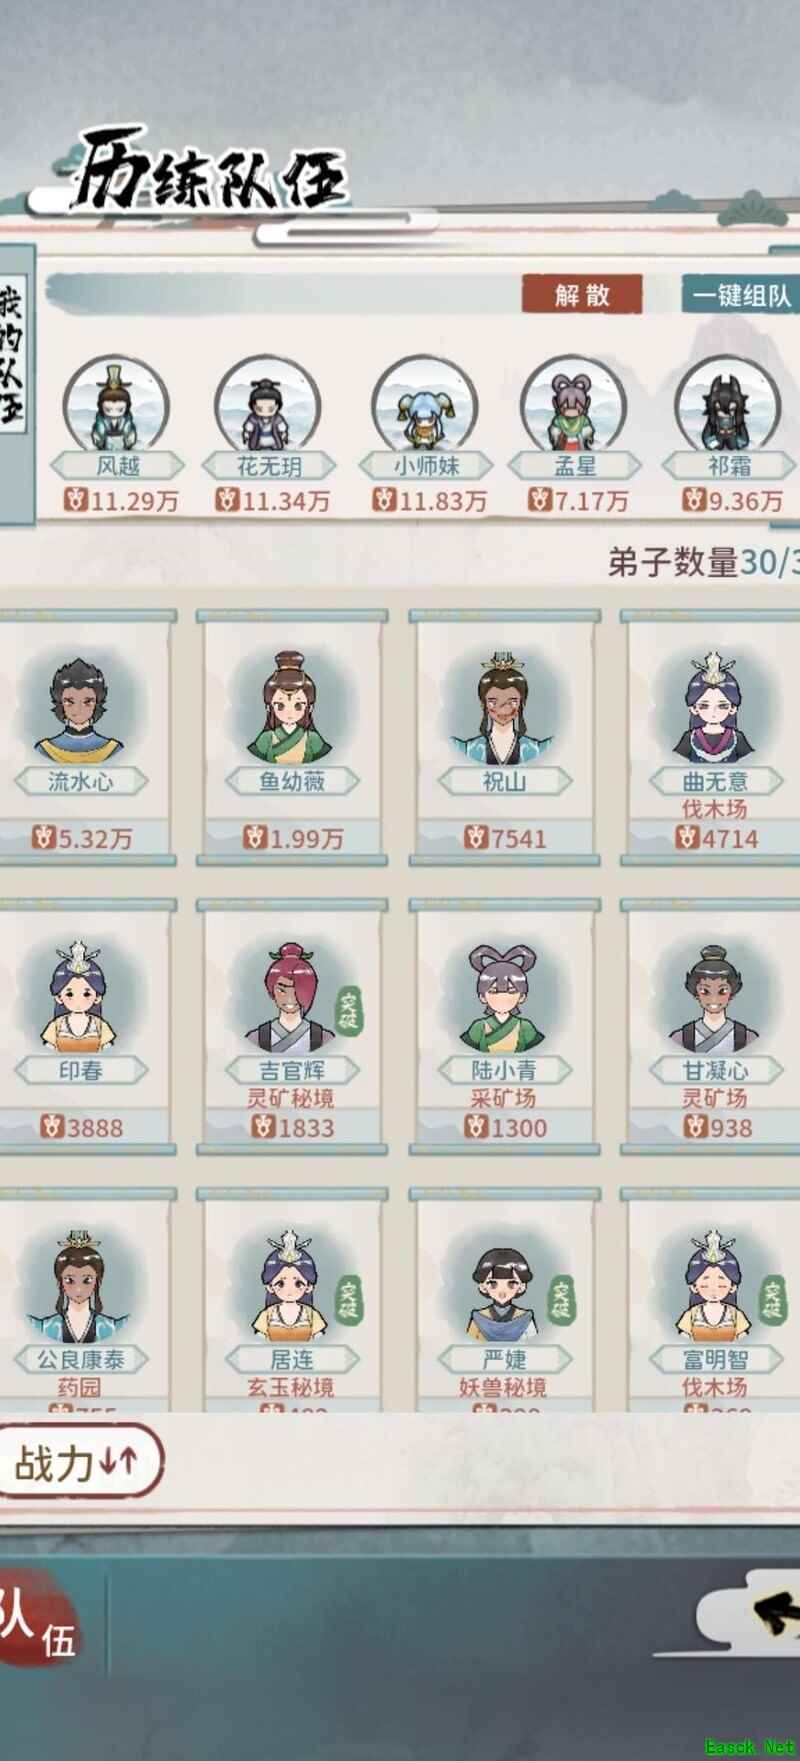Tap the 小师妹 team avatar
Viewport: 800px width, 1761px height.
[x=424, y=405]
